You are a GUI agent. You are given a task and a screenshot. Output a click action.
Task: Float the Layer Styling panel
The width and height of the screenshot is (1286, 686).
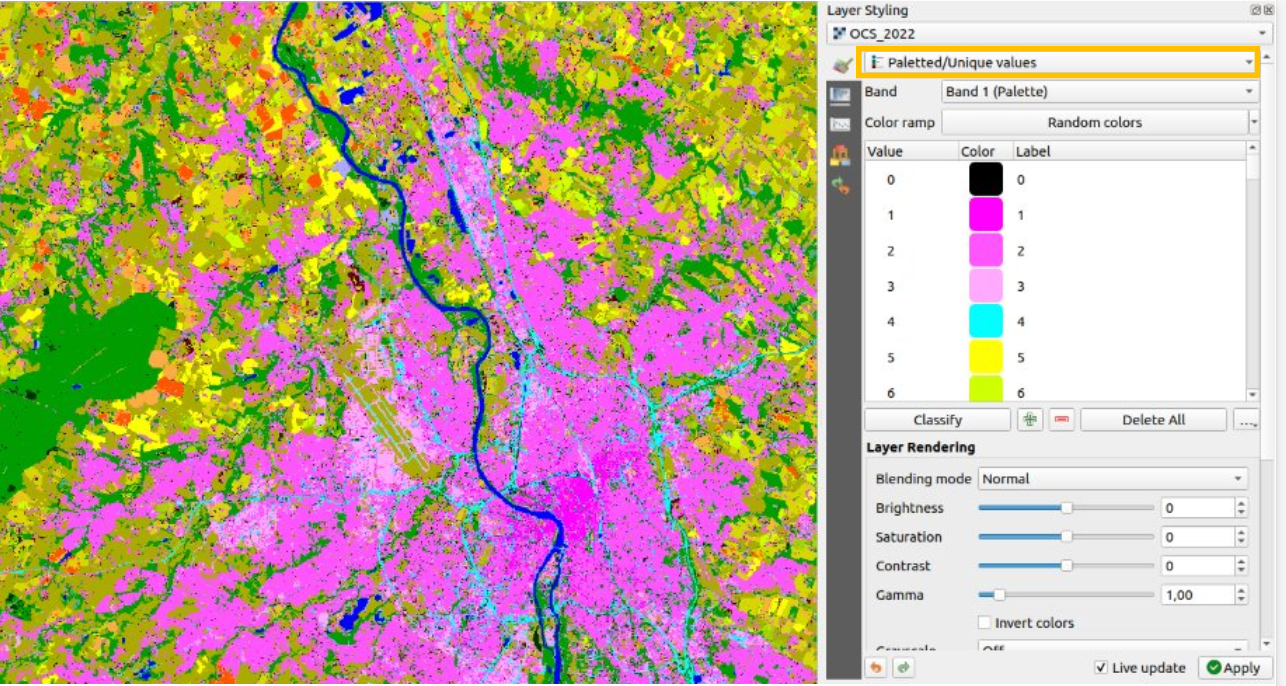[x=1255, y=10]
